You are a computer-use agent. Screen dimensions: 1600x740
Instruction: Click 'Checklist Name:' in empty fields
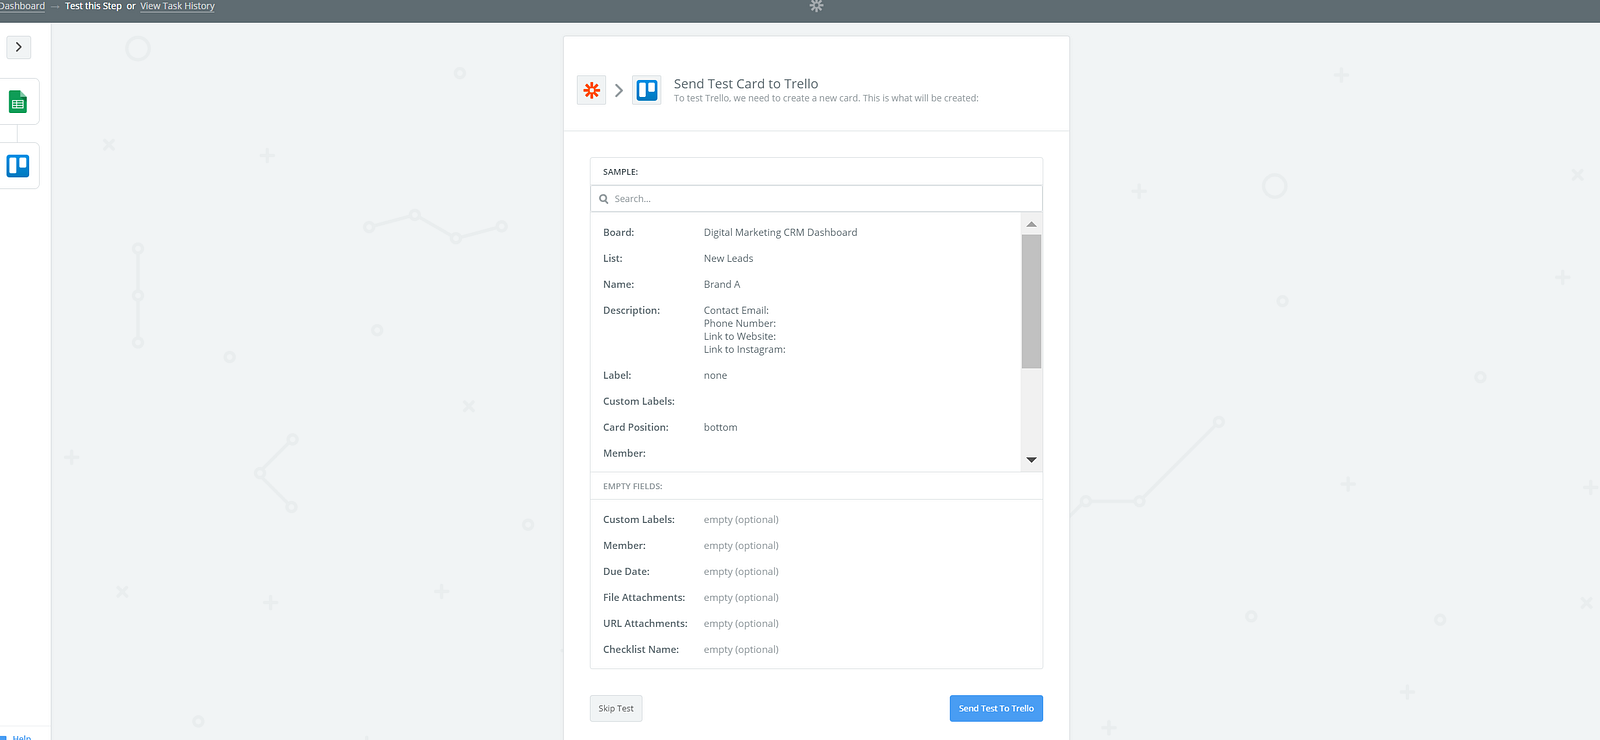[641, 649]
